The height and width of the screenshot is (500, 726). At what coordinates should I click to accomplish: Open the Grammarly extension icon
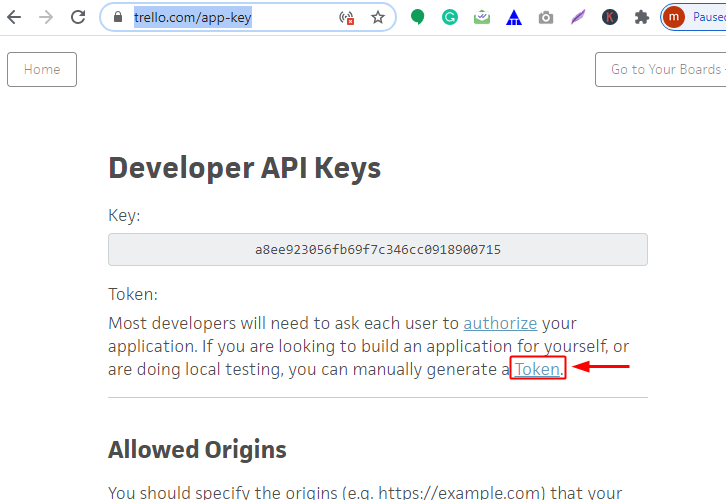pos(450,17)
